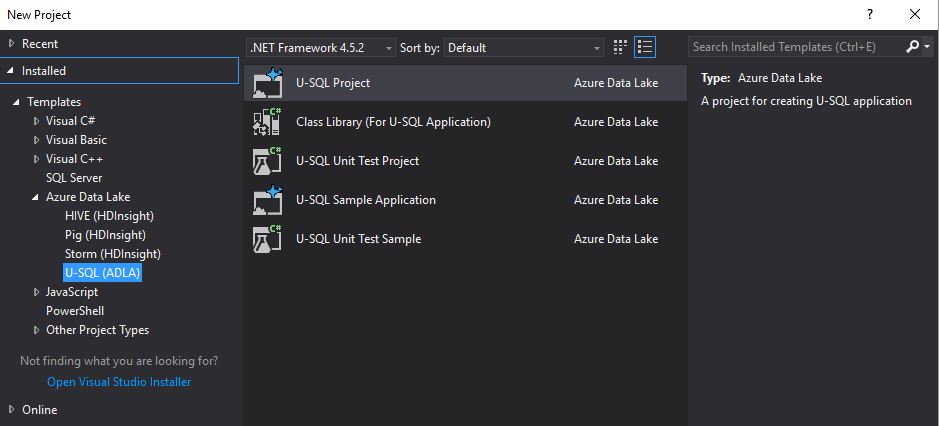Viewport: 939px width, 426px height.
Task: Click Azure Data Lake in Class Library row
Action: (x=616, y=122)
